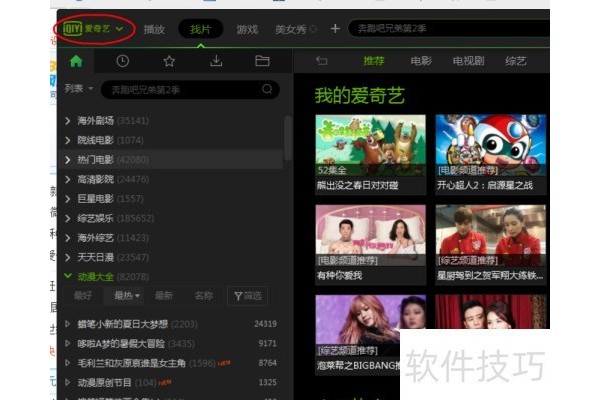Focus the top search box 奔跑吧兄弟第2季
The width and height of the screenshot is (600, 400).
(448, 29)
